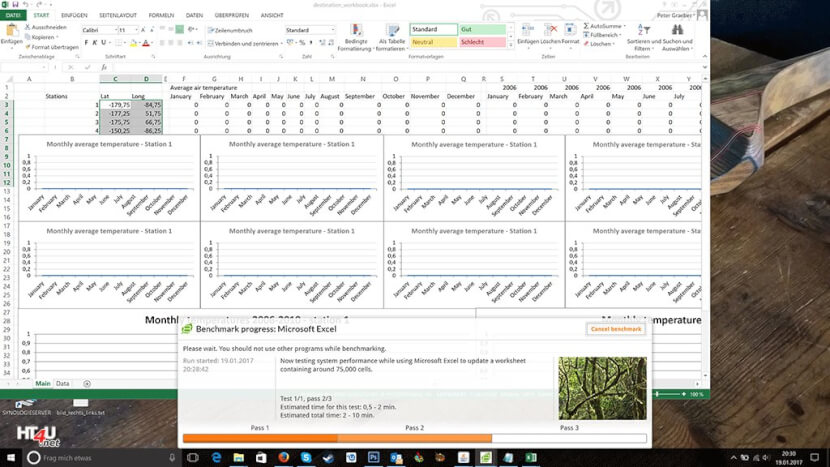Toggle Zeilenumbruch text wrapping
The image size is (830, 467).
pos(230,31)
